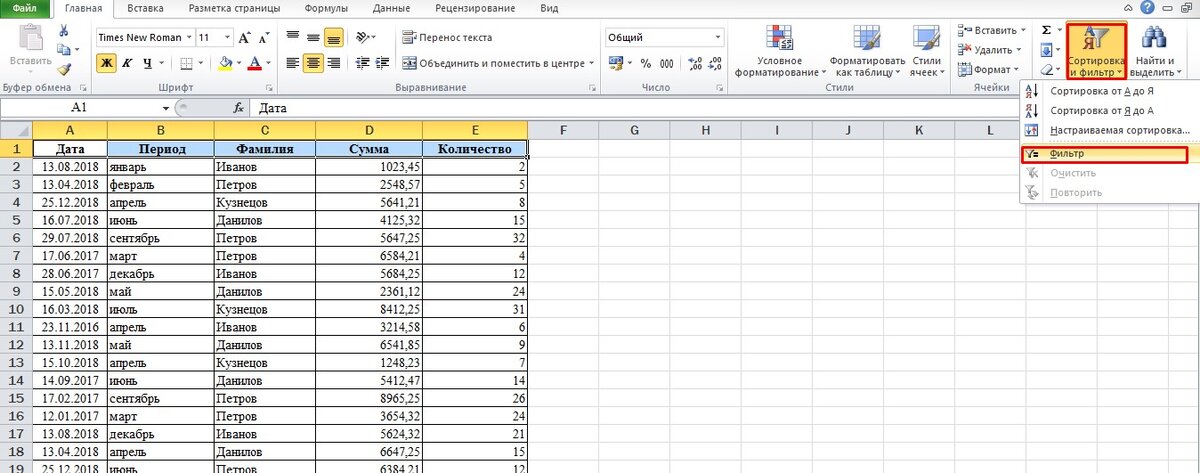Increase the cell indent
This screenshot has height=473, width=1200.
pos(382,63)
